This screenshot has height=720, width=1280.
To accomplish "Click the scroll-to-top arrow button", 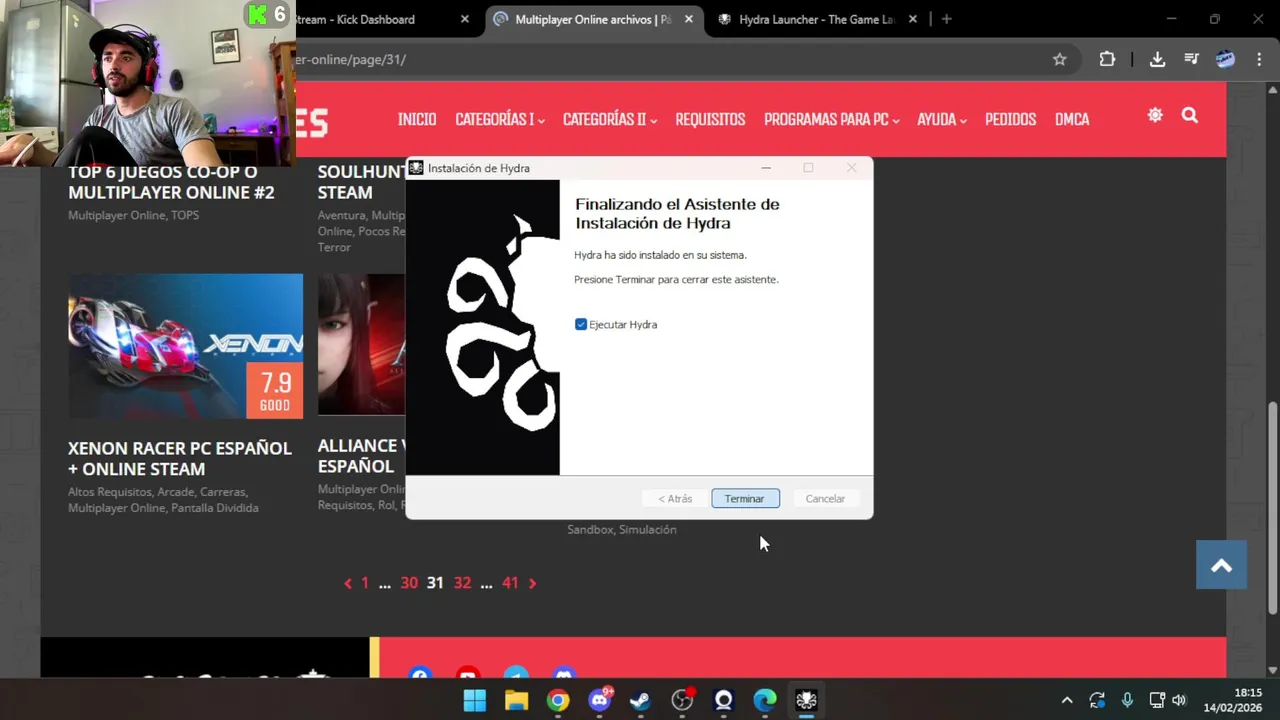I will point(1221,565).
